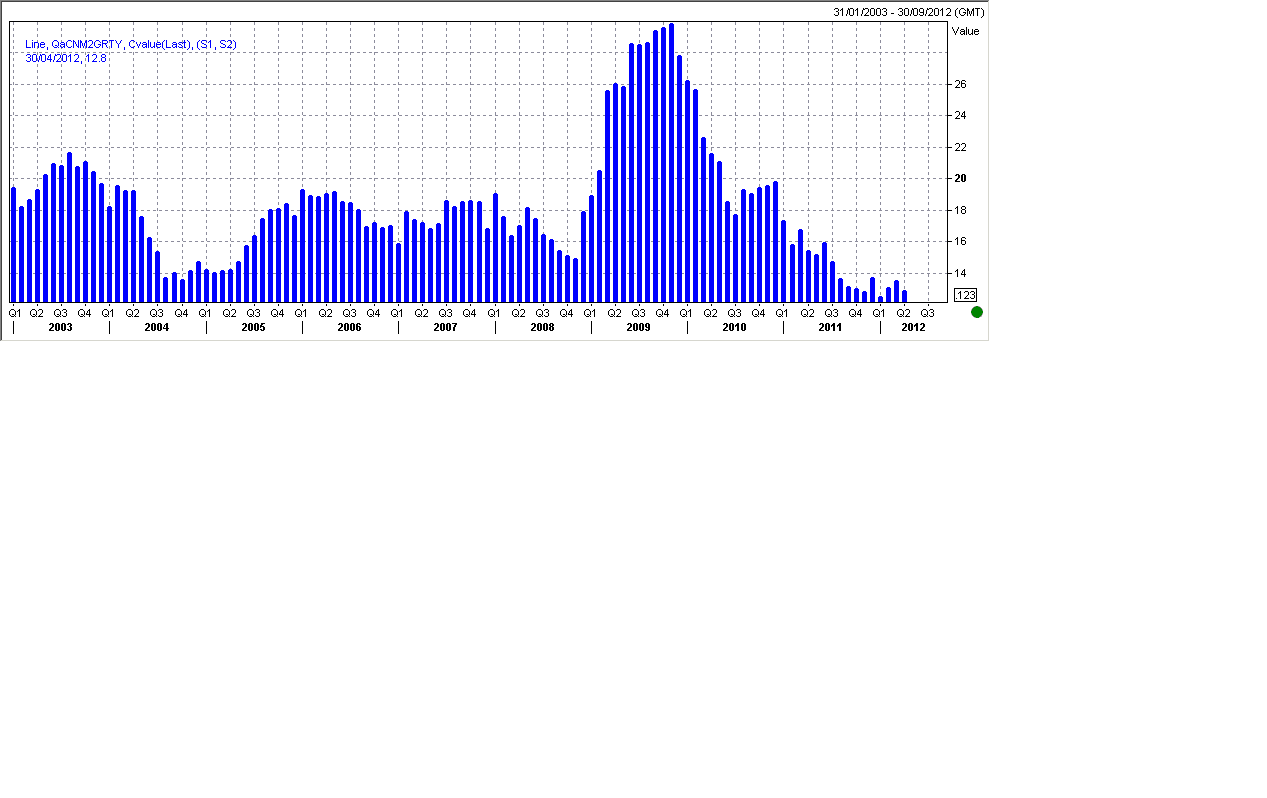Click the first bar in Q1 2003

pyautogui.click(x=14, y=245)
